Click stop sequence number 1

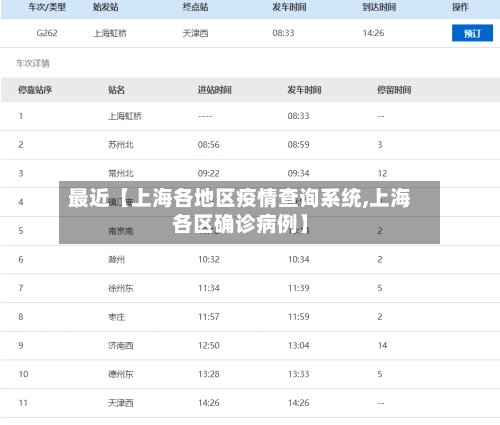(21, 116)
